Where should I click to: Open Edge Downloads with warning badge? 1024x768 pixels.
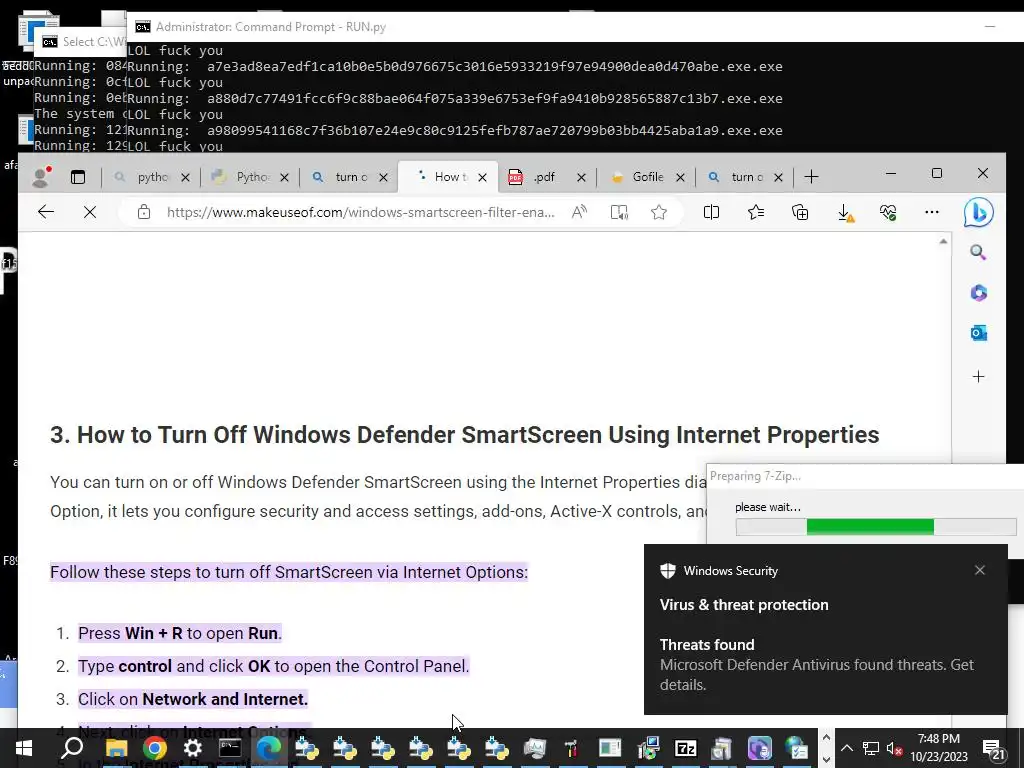(x=845, y=213)
